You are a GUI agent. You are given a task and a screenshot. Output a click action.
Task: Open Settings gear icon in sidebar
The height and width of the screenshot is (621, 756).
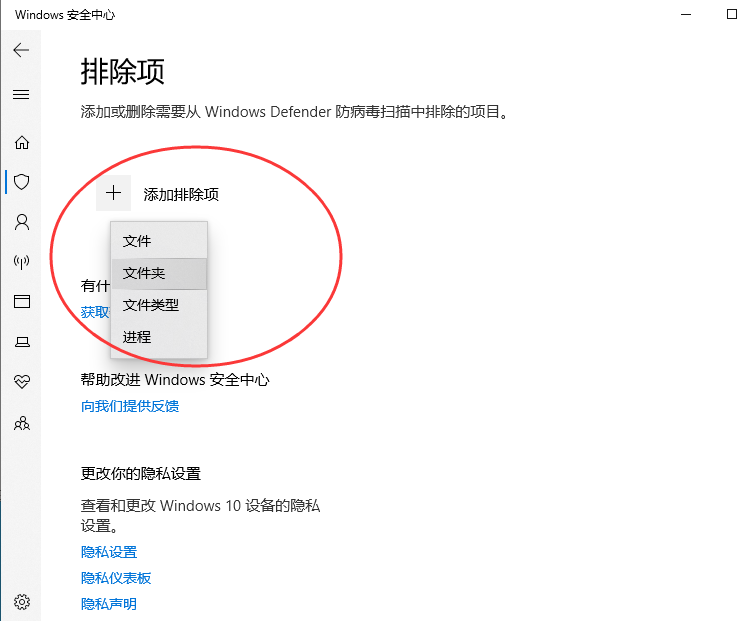pyautogui.click(x=22, y=602)
